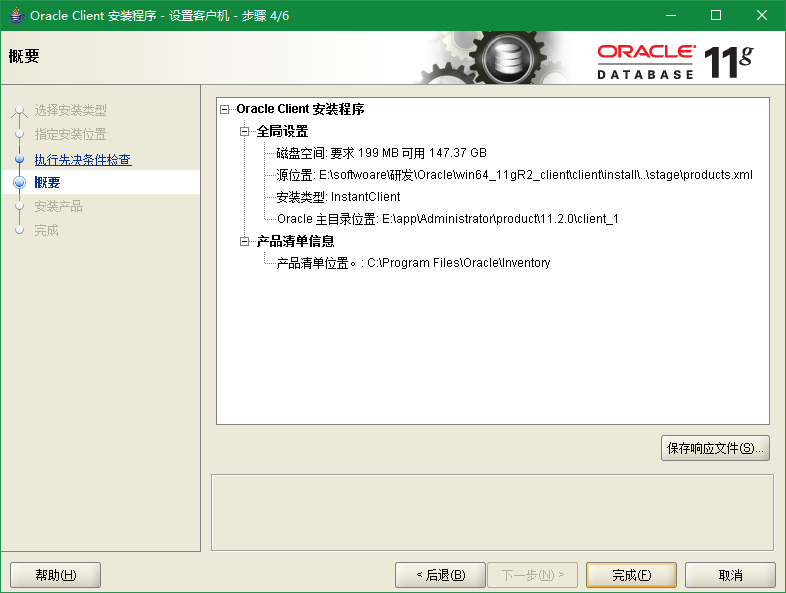786x593 pixels.
Task: Click the 执行先决条件检查 step bullet icon
Action: [x=19, y=159]
